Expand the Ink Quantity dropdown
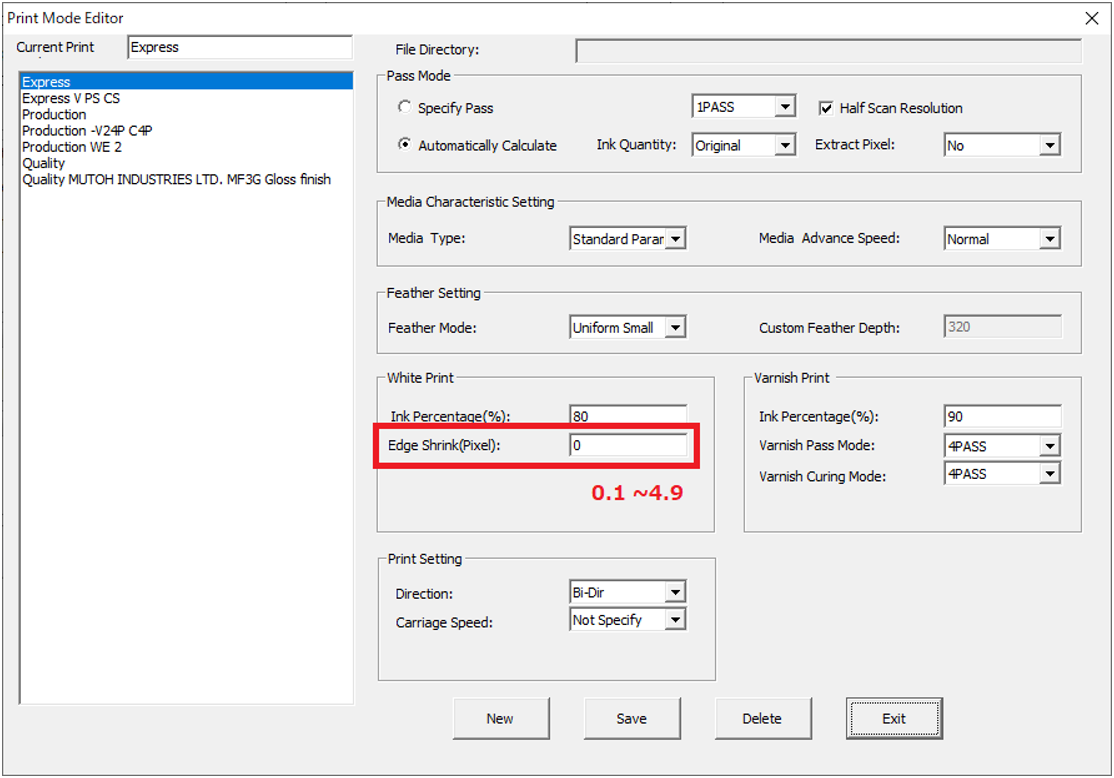1114x778 pixels. pos(785,146)
